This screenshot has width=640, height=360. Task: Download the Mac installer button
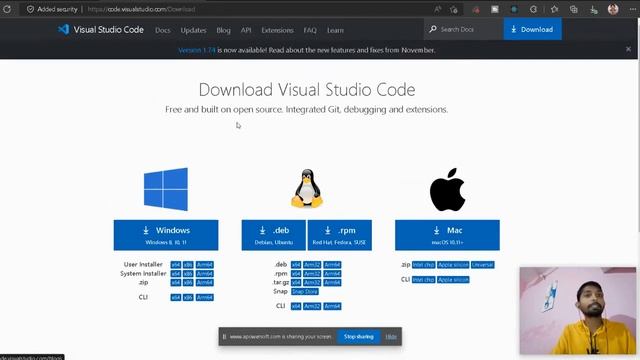447,235
